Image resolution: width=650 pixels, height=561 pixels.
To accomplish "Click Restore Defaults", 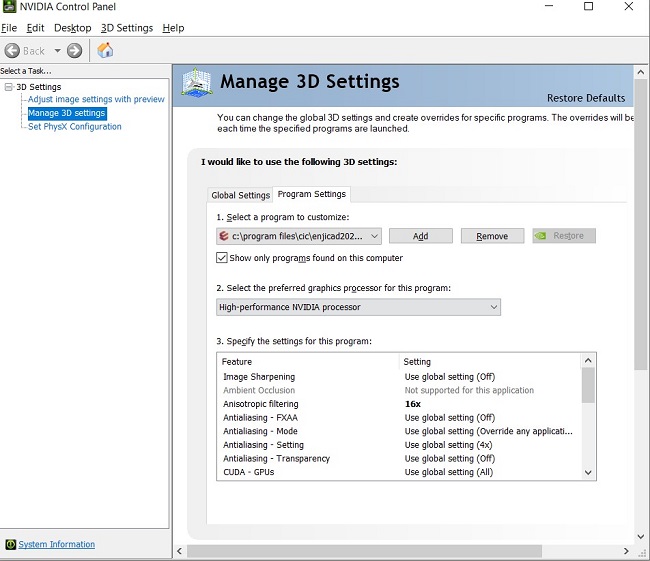I will [x=586, y=98].
